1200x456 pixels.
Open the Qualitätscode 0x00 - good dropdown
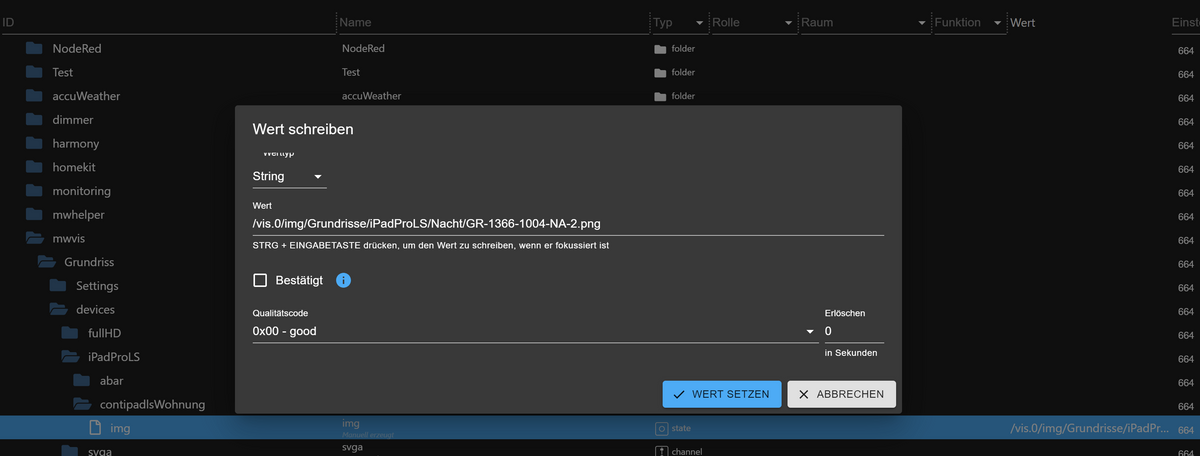534,331
